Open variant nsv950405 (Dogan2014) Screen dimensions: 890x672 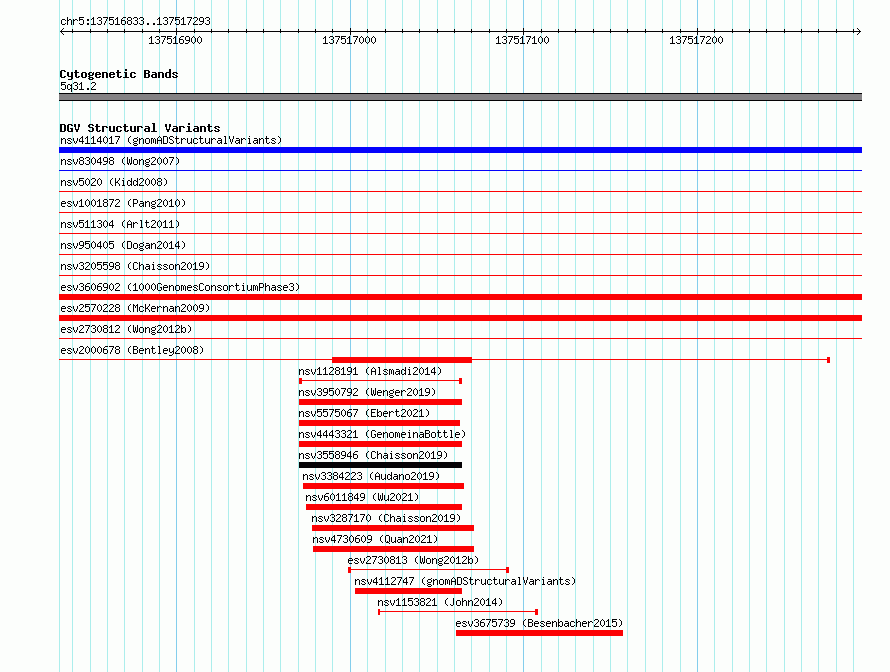coord(123,245)
